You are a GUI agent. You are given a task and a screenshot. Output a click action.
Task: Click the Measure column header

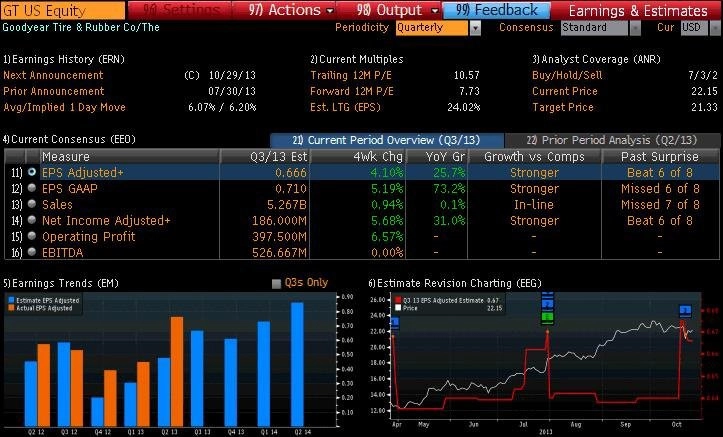[x=130, y=157]
